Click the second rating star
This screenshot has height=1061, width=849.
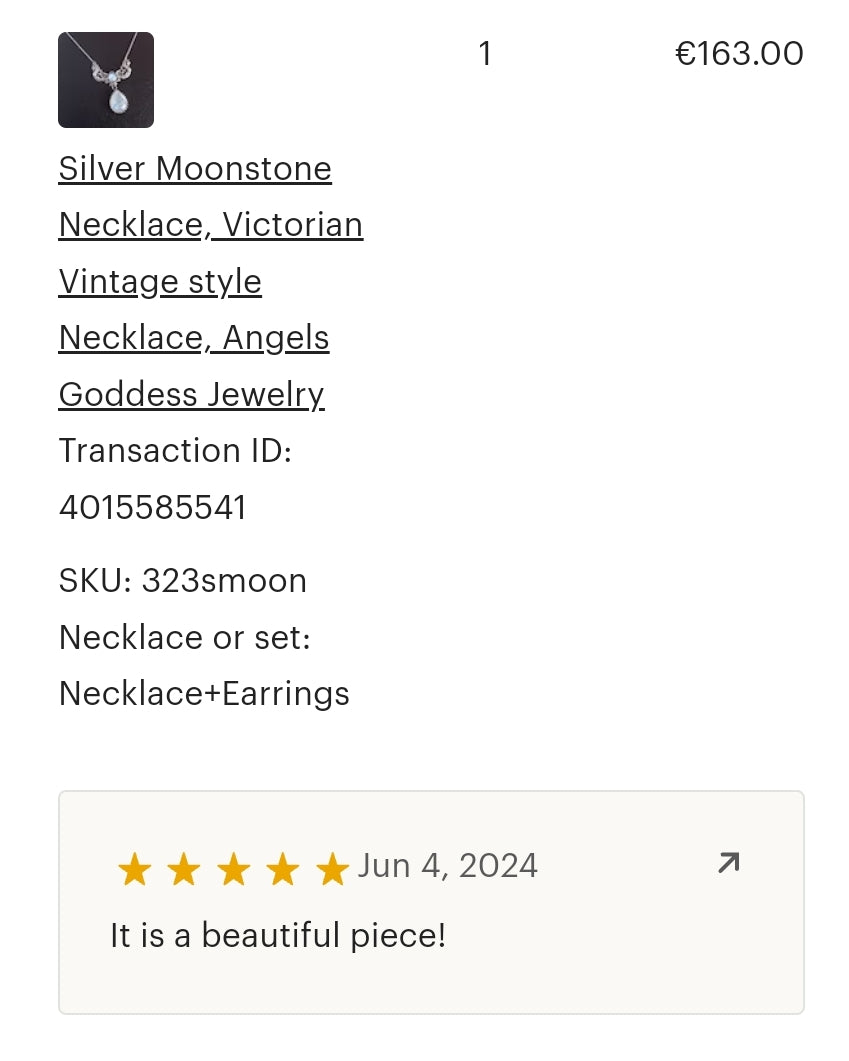click(183, 870)
